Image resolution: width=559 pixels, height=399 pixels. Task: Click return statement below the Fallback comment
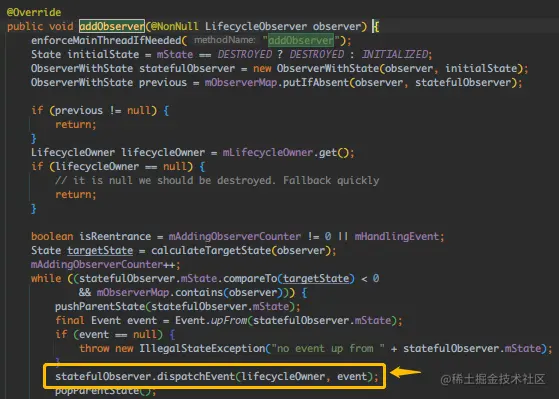tap(76, 194)
